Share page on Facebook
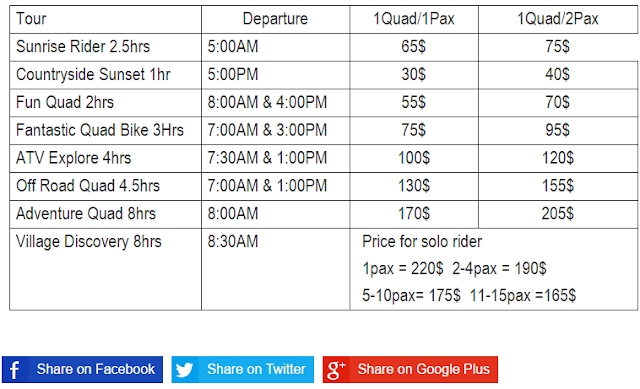Image resolution: width=640 pixels, height=389 pixels. coord(82,369)
